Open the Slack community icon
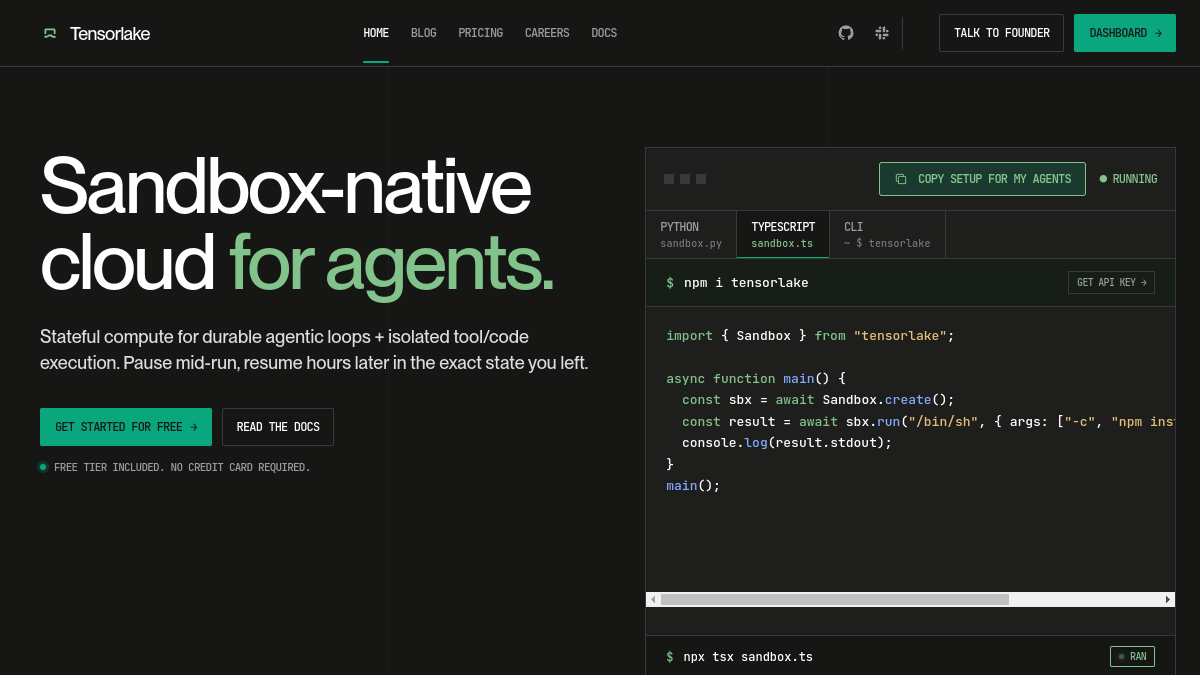This screenshot has height=675, width=1200. pos(882,33)
